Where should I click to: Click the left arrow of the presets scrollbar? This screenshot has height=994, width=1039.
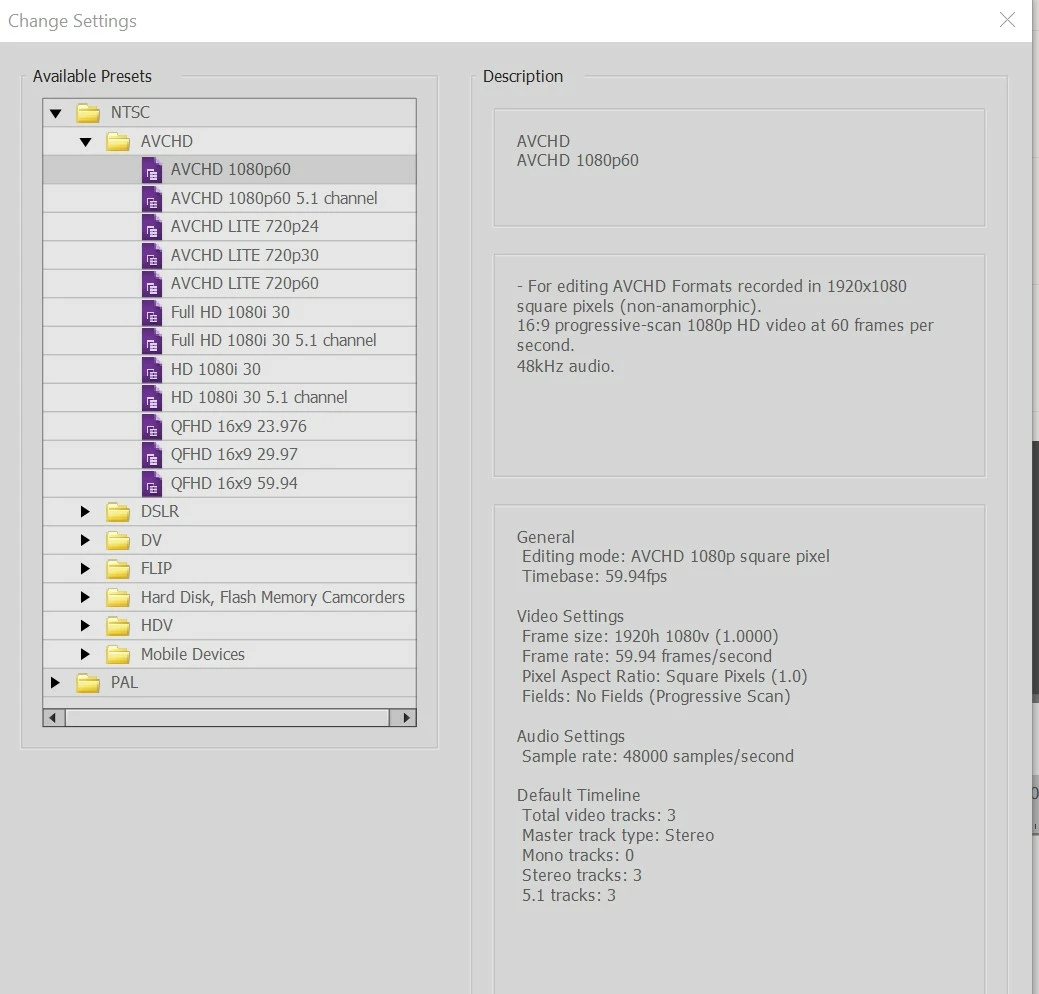coord(54,718)
